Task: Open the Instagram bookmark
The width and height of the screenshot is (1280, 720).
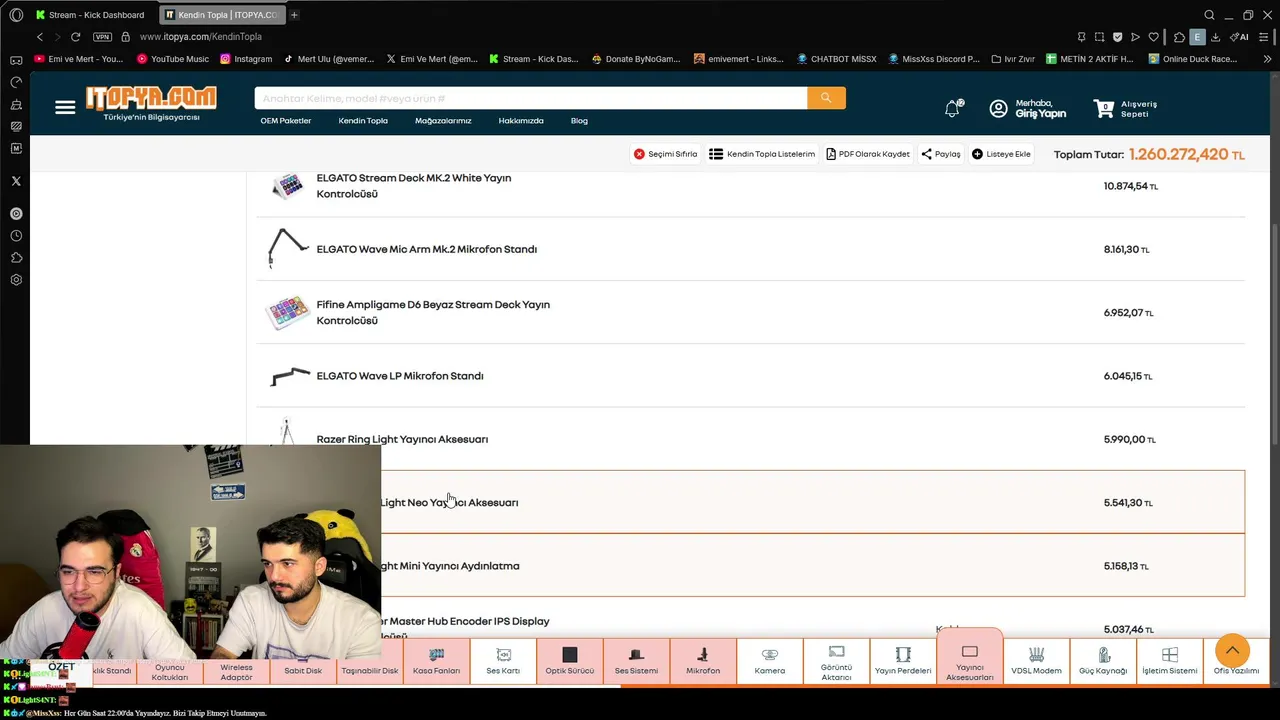Action: 245,59
